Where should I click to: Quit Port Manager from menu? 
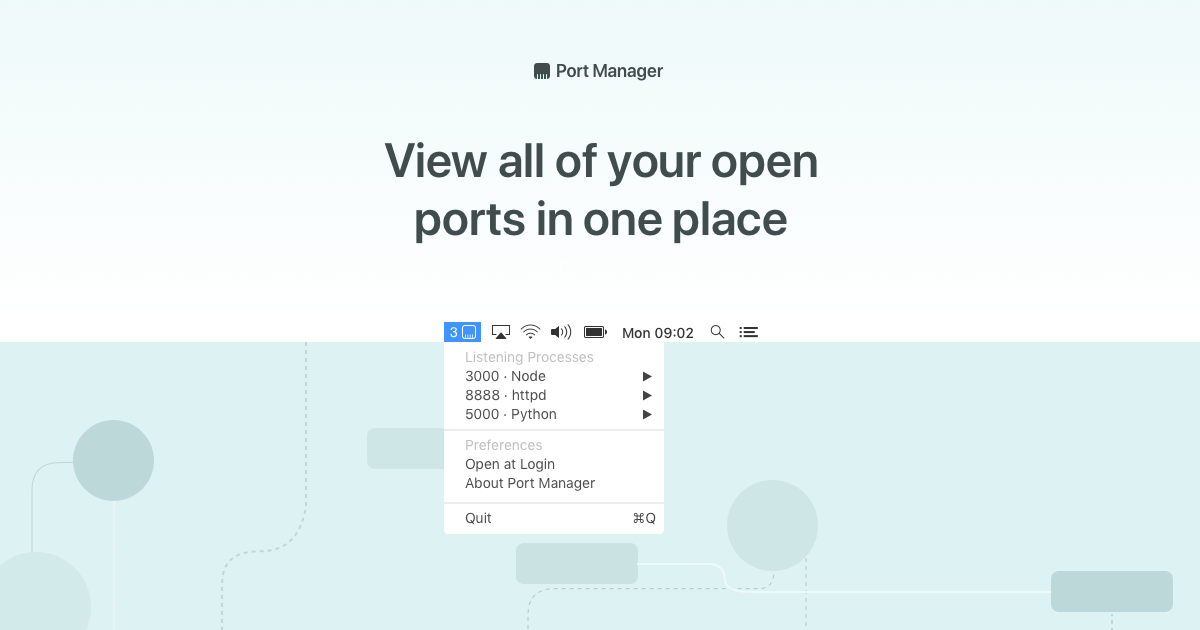tap(554, 518)
